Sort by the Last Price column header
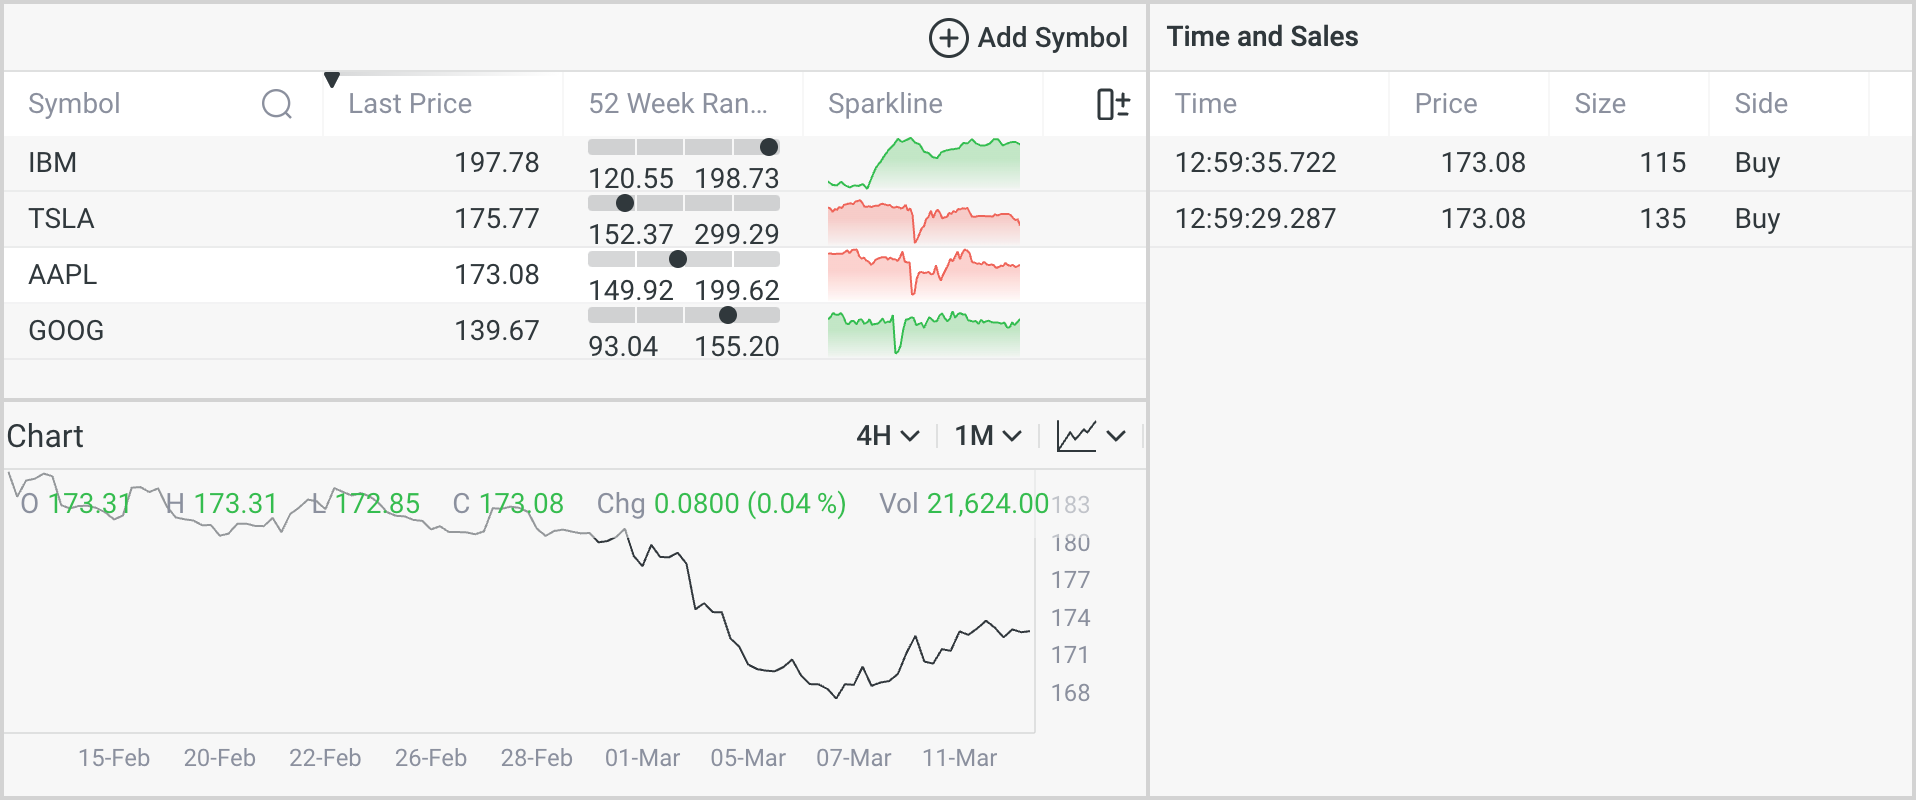Screen dimensions: 1916x800 click(x=410, y=104)
